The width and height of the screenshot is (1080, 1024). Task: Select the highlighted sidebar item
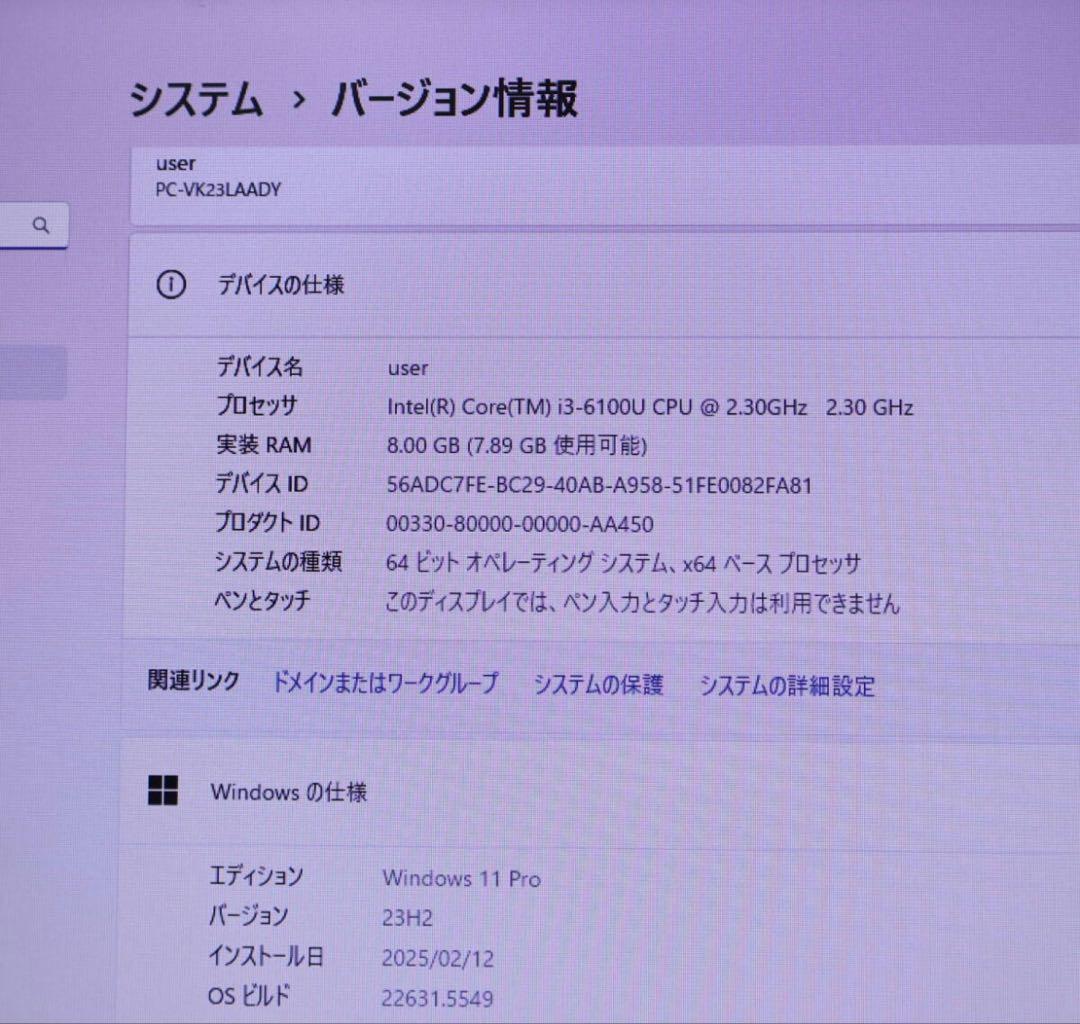click(x=33, y=372)
